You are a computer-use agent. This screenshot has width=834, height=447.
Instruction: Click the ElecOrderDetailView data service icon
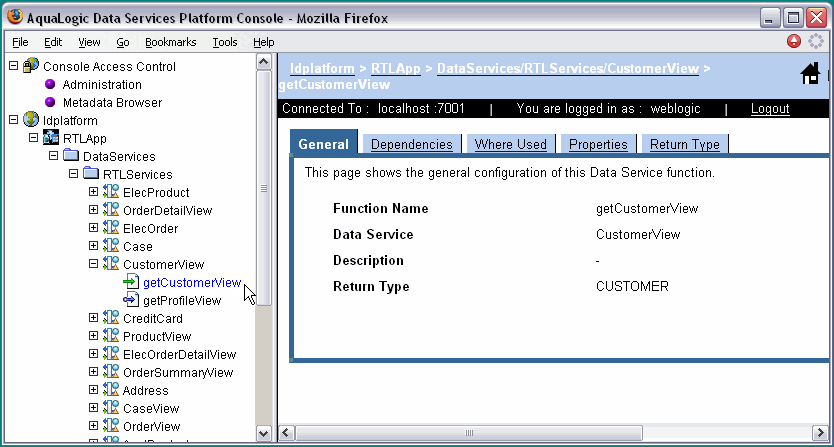[111, 354]
